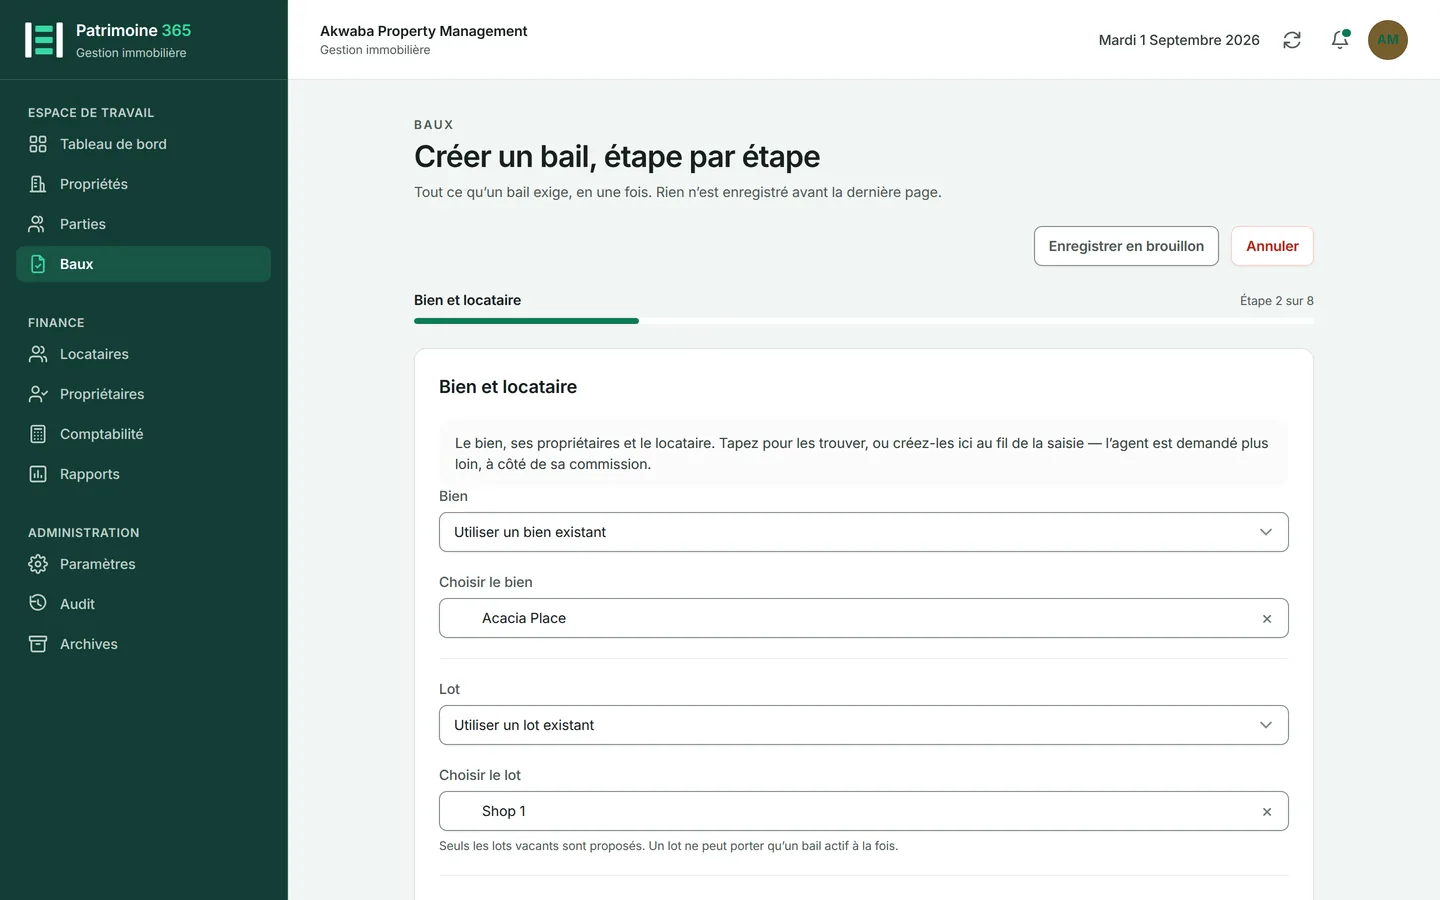
Task: Open Rapports in the sidebar
Action: (143, 474)
